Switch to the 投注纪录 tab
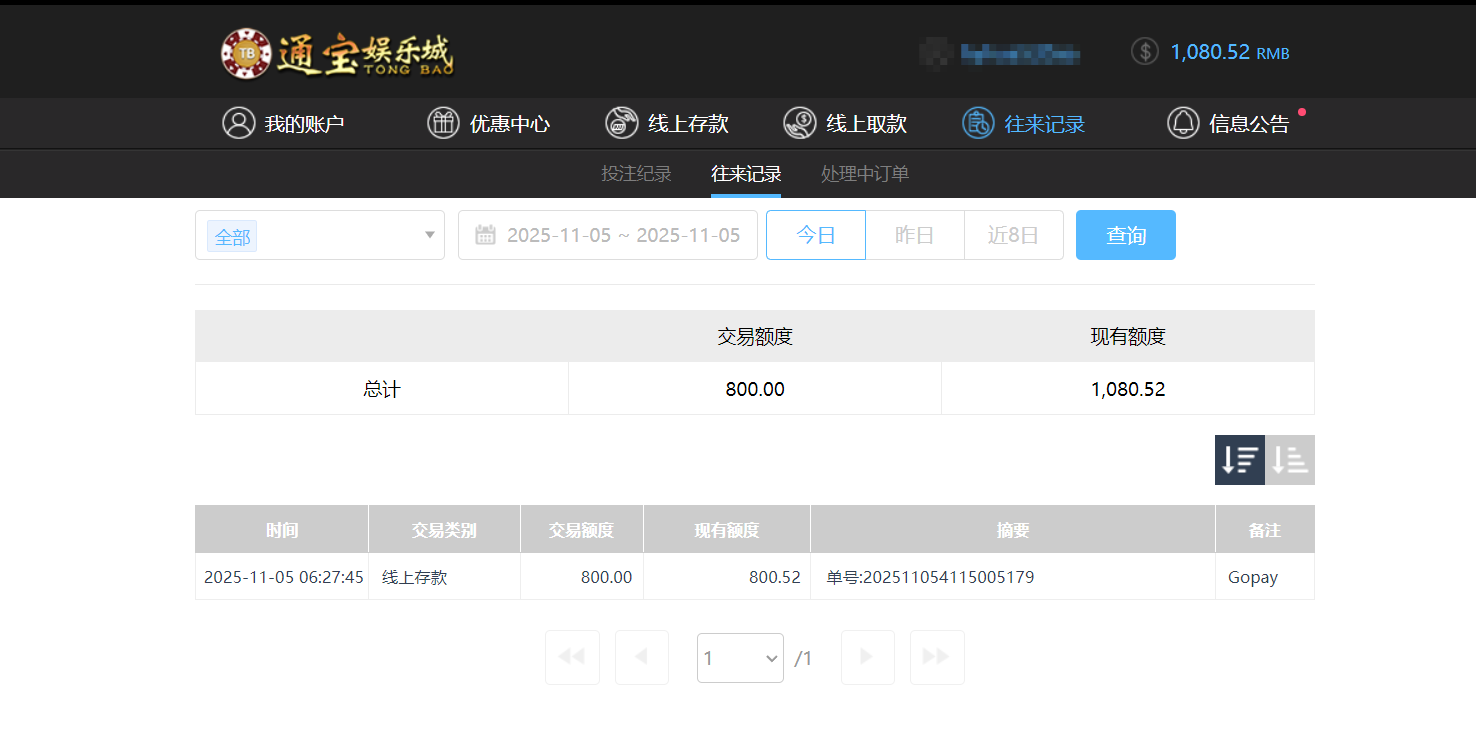The width and height of the screenshot is (1476, 737). [636, 173]
